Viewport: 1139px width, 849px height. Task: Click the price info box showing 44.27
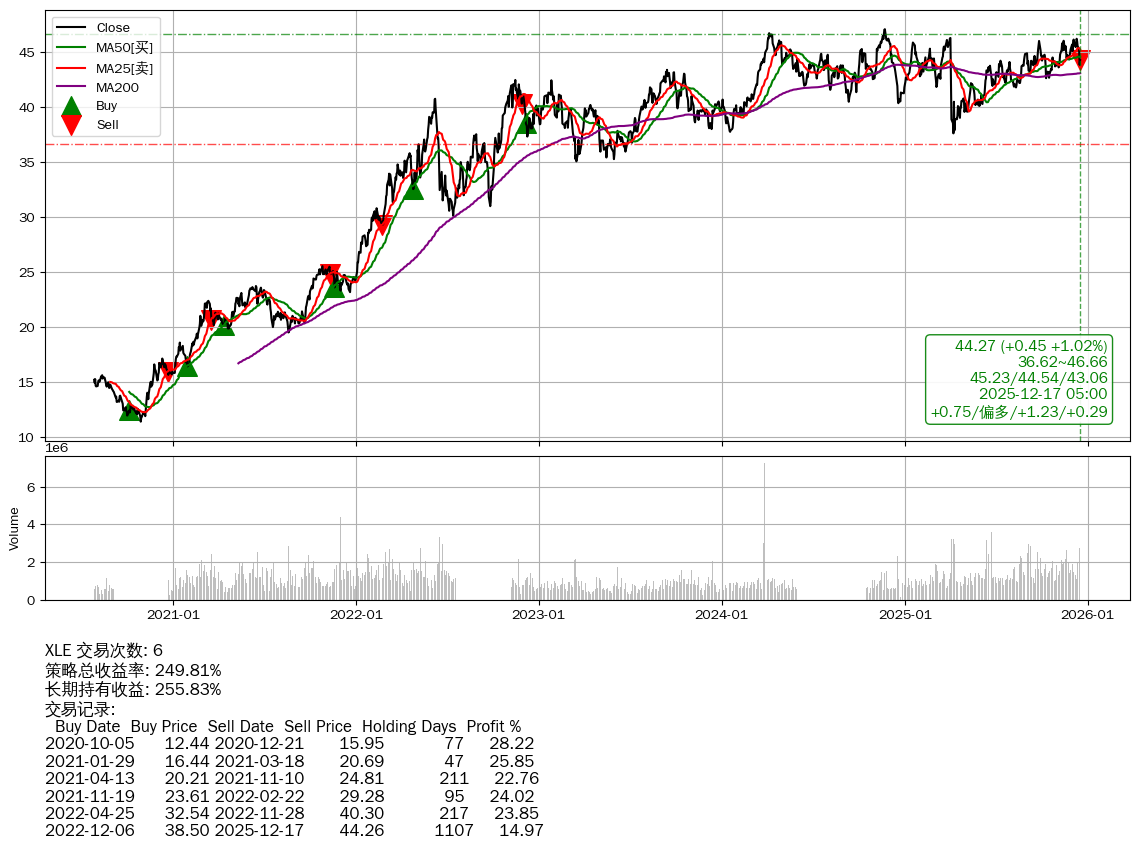tap(1019, 379)
